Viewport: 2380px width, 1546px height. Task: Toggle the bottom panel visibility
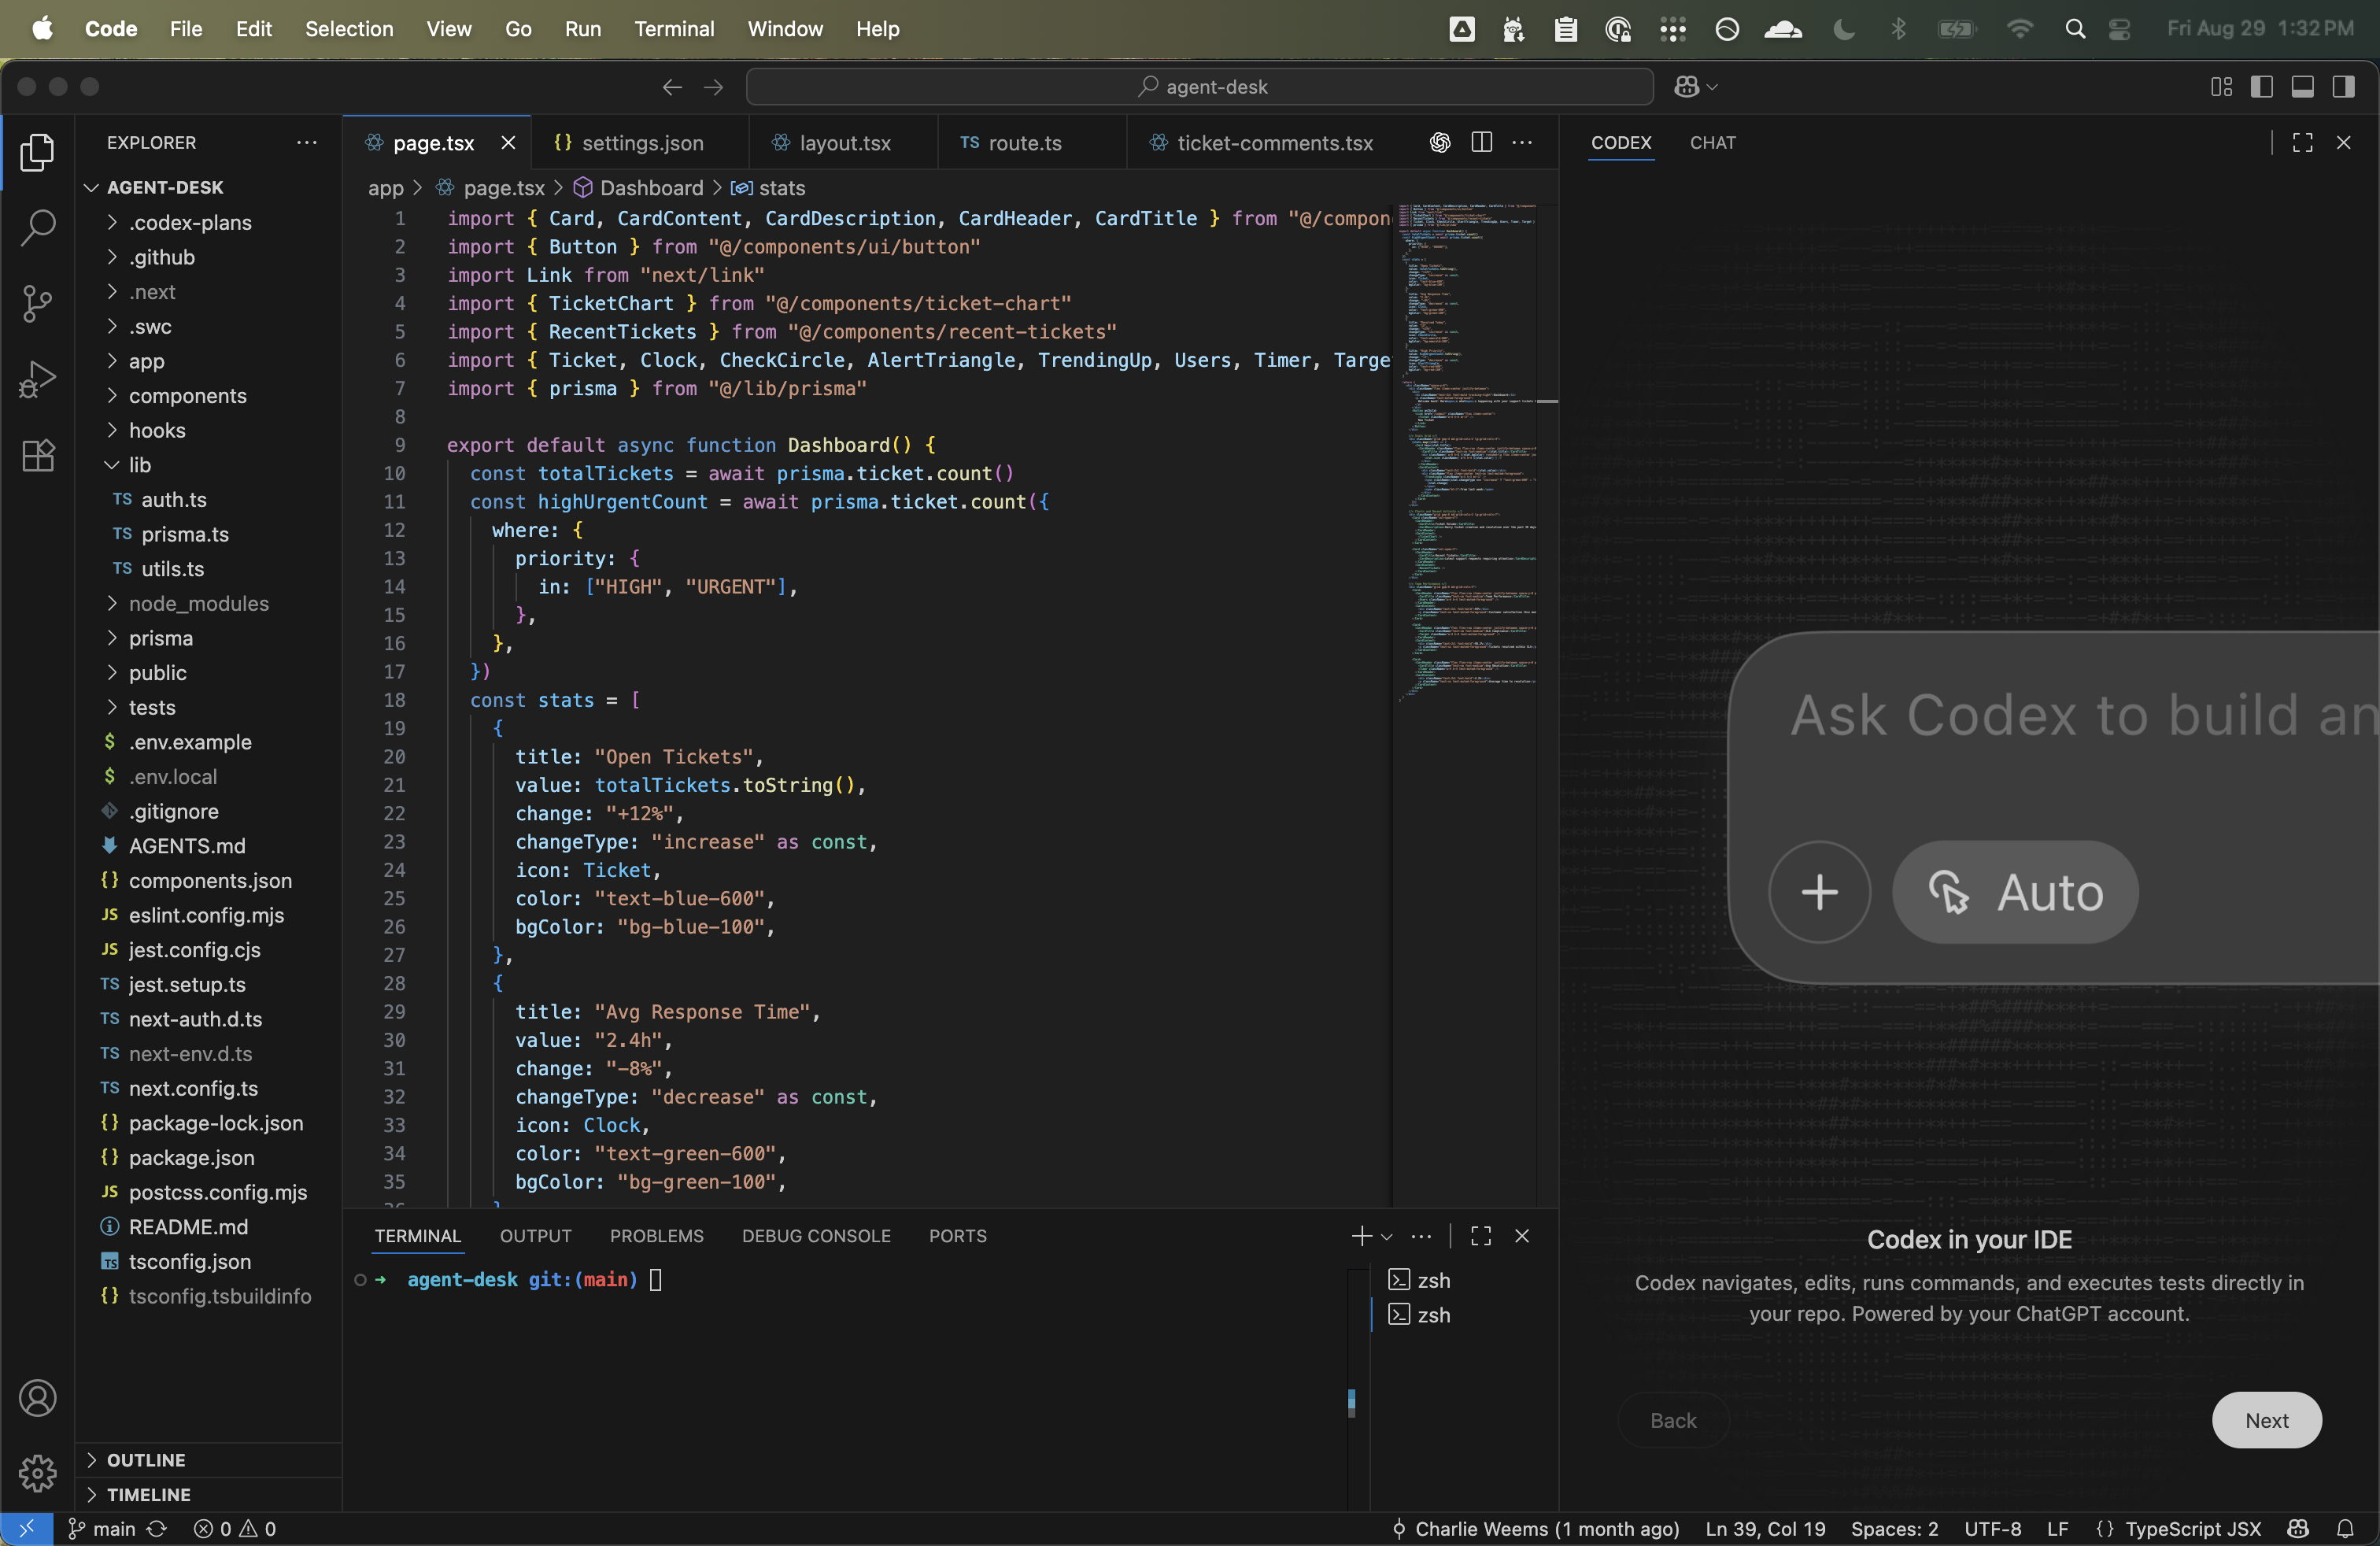pyautogui.click(x=2303, y=87)
